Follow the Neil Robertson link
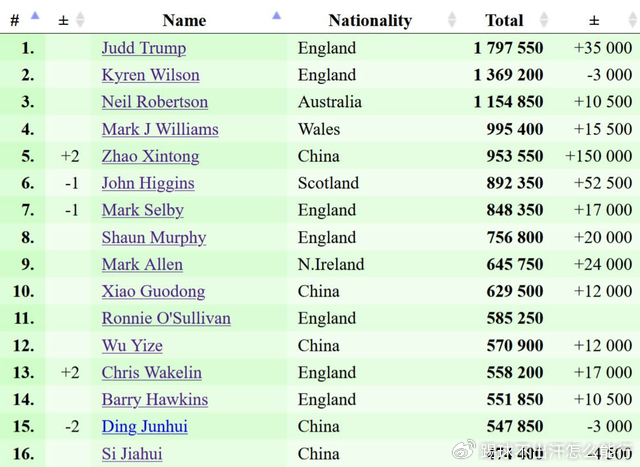This screenshot has width=640, height=467. 154,102
